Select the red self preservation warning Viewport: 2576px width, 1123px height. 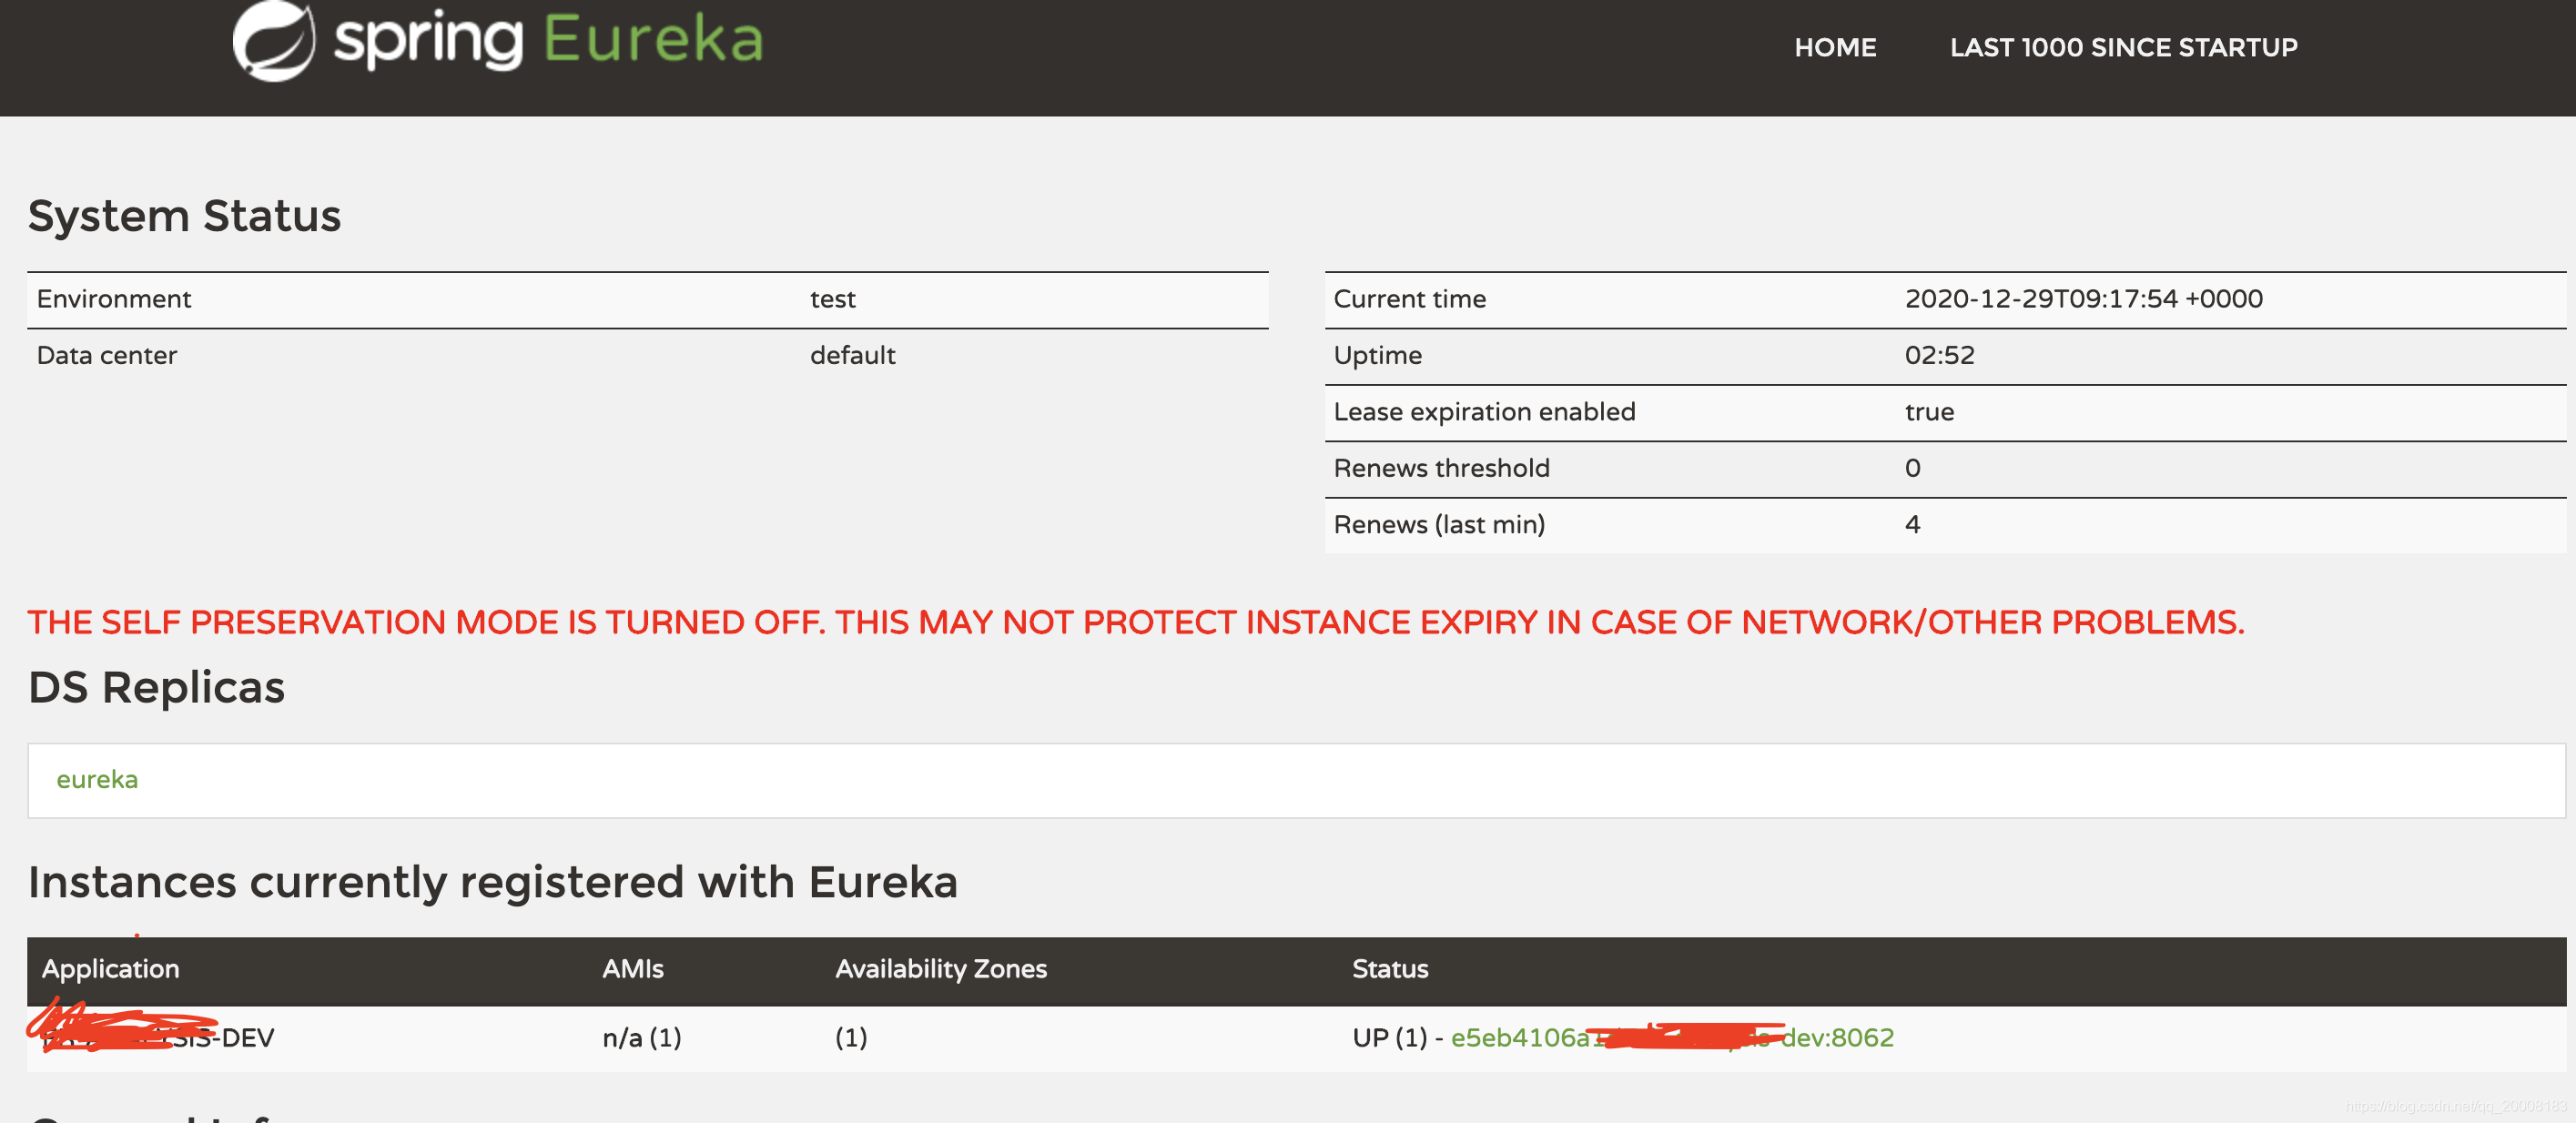(1135, 622)
